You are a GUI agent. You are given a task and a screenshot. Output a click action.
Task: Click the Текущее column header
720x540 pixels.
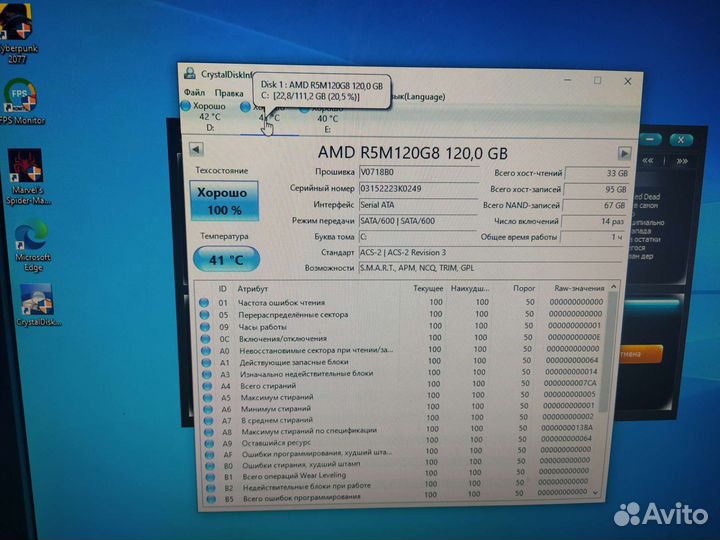tap(428, 288)
